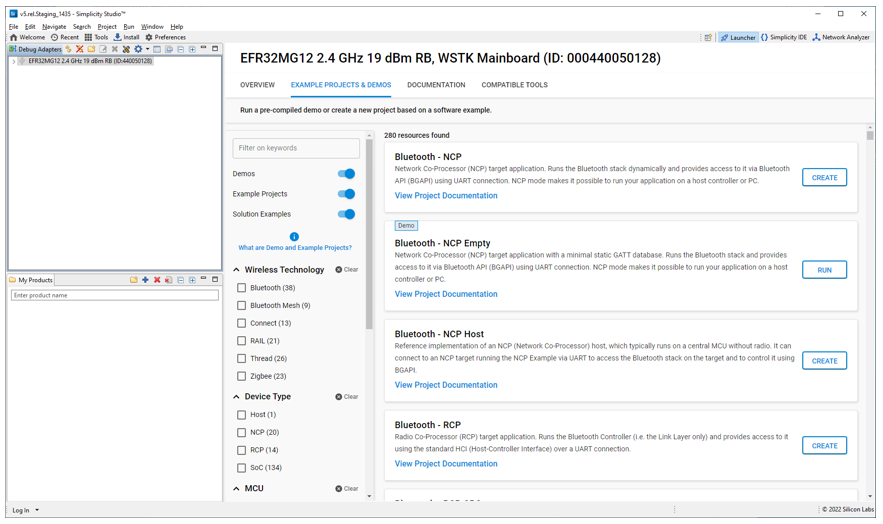Expand all in My Products view
This screenshot has height=524, width=883.
(x=192, y=280)
